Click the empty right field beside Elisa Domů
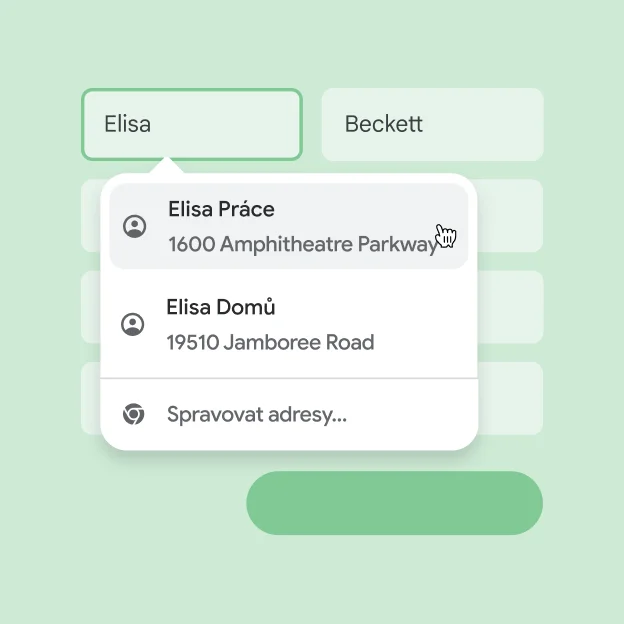624x624 pixels. [512, 306]
